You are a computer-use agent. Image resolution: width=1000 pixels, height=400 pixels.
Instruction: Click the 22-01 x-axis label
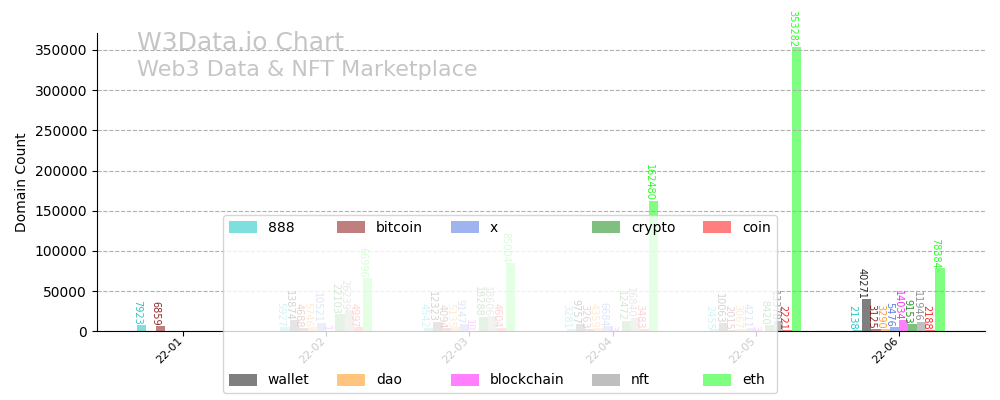169,351
